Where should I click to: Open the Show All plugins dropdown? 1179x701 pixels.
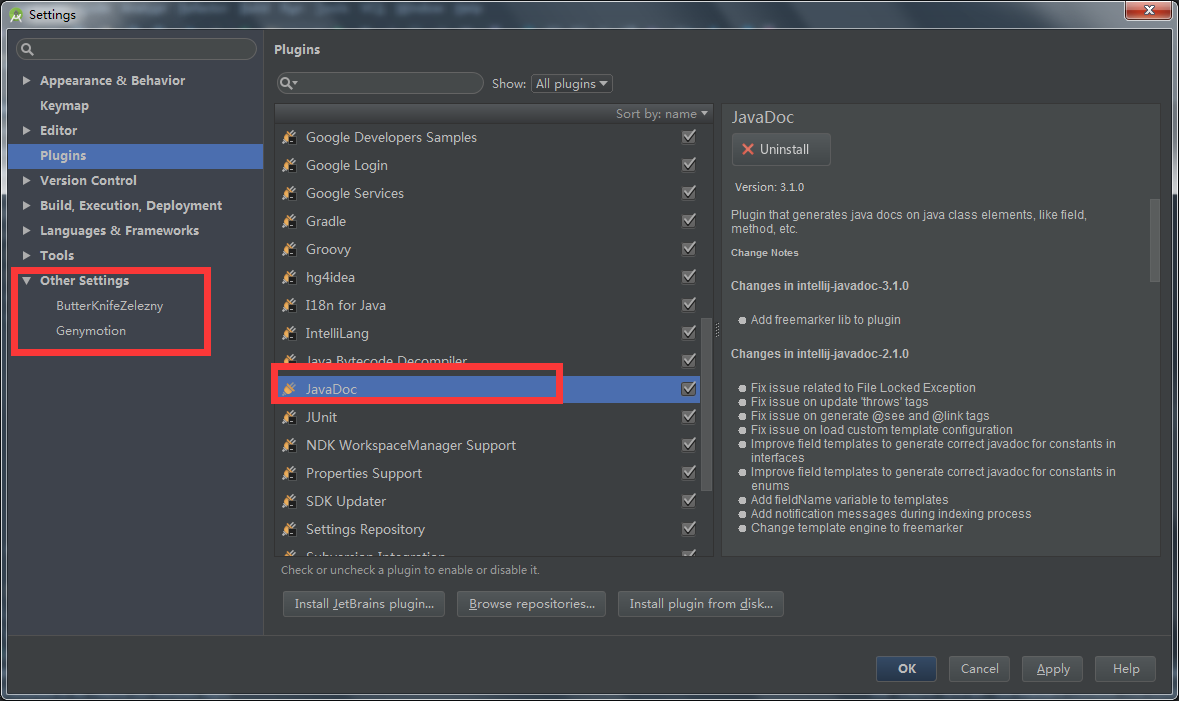571,83
